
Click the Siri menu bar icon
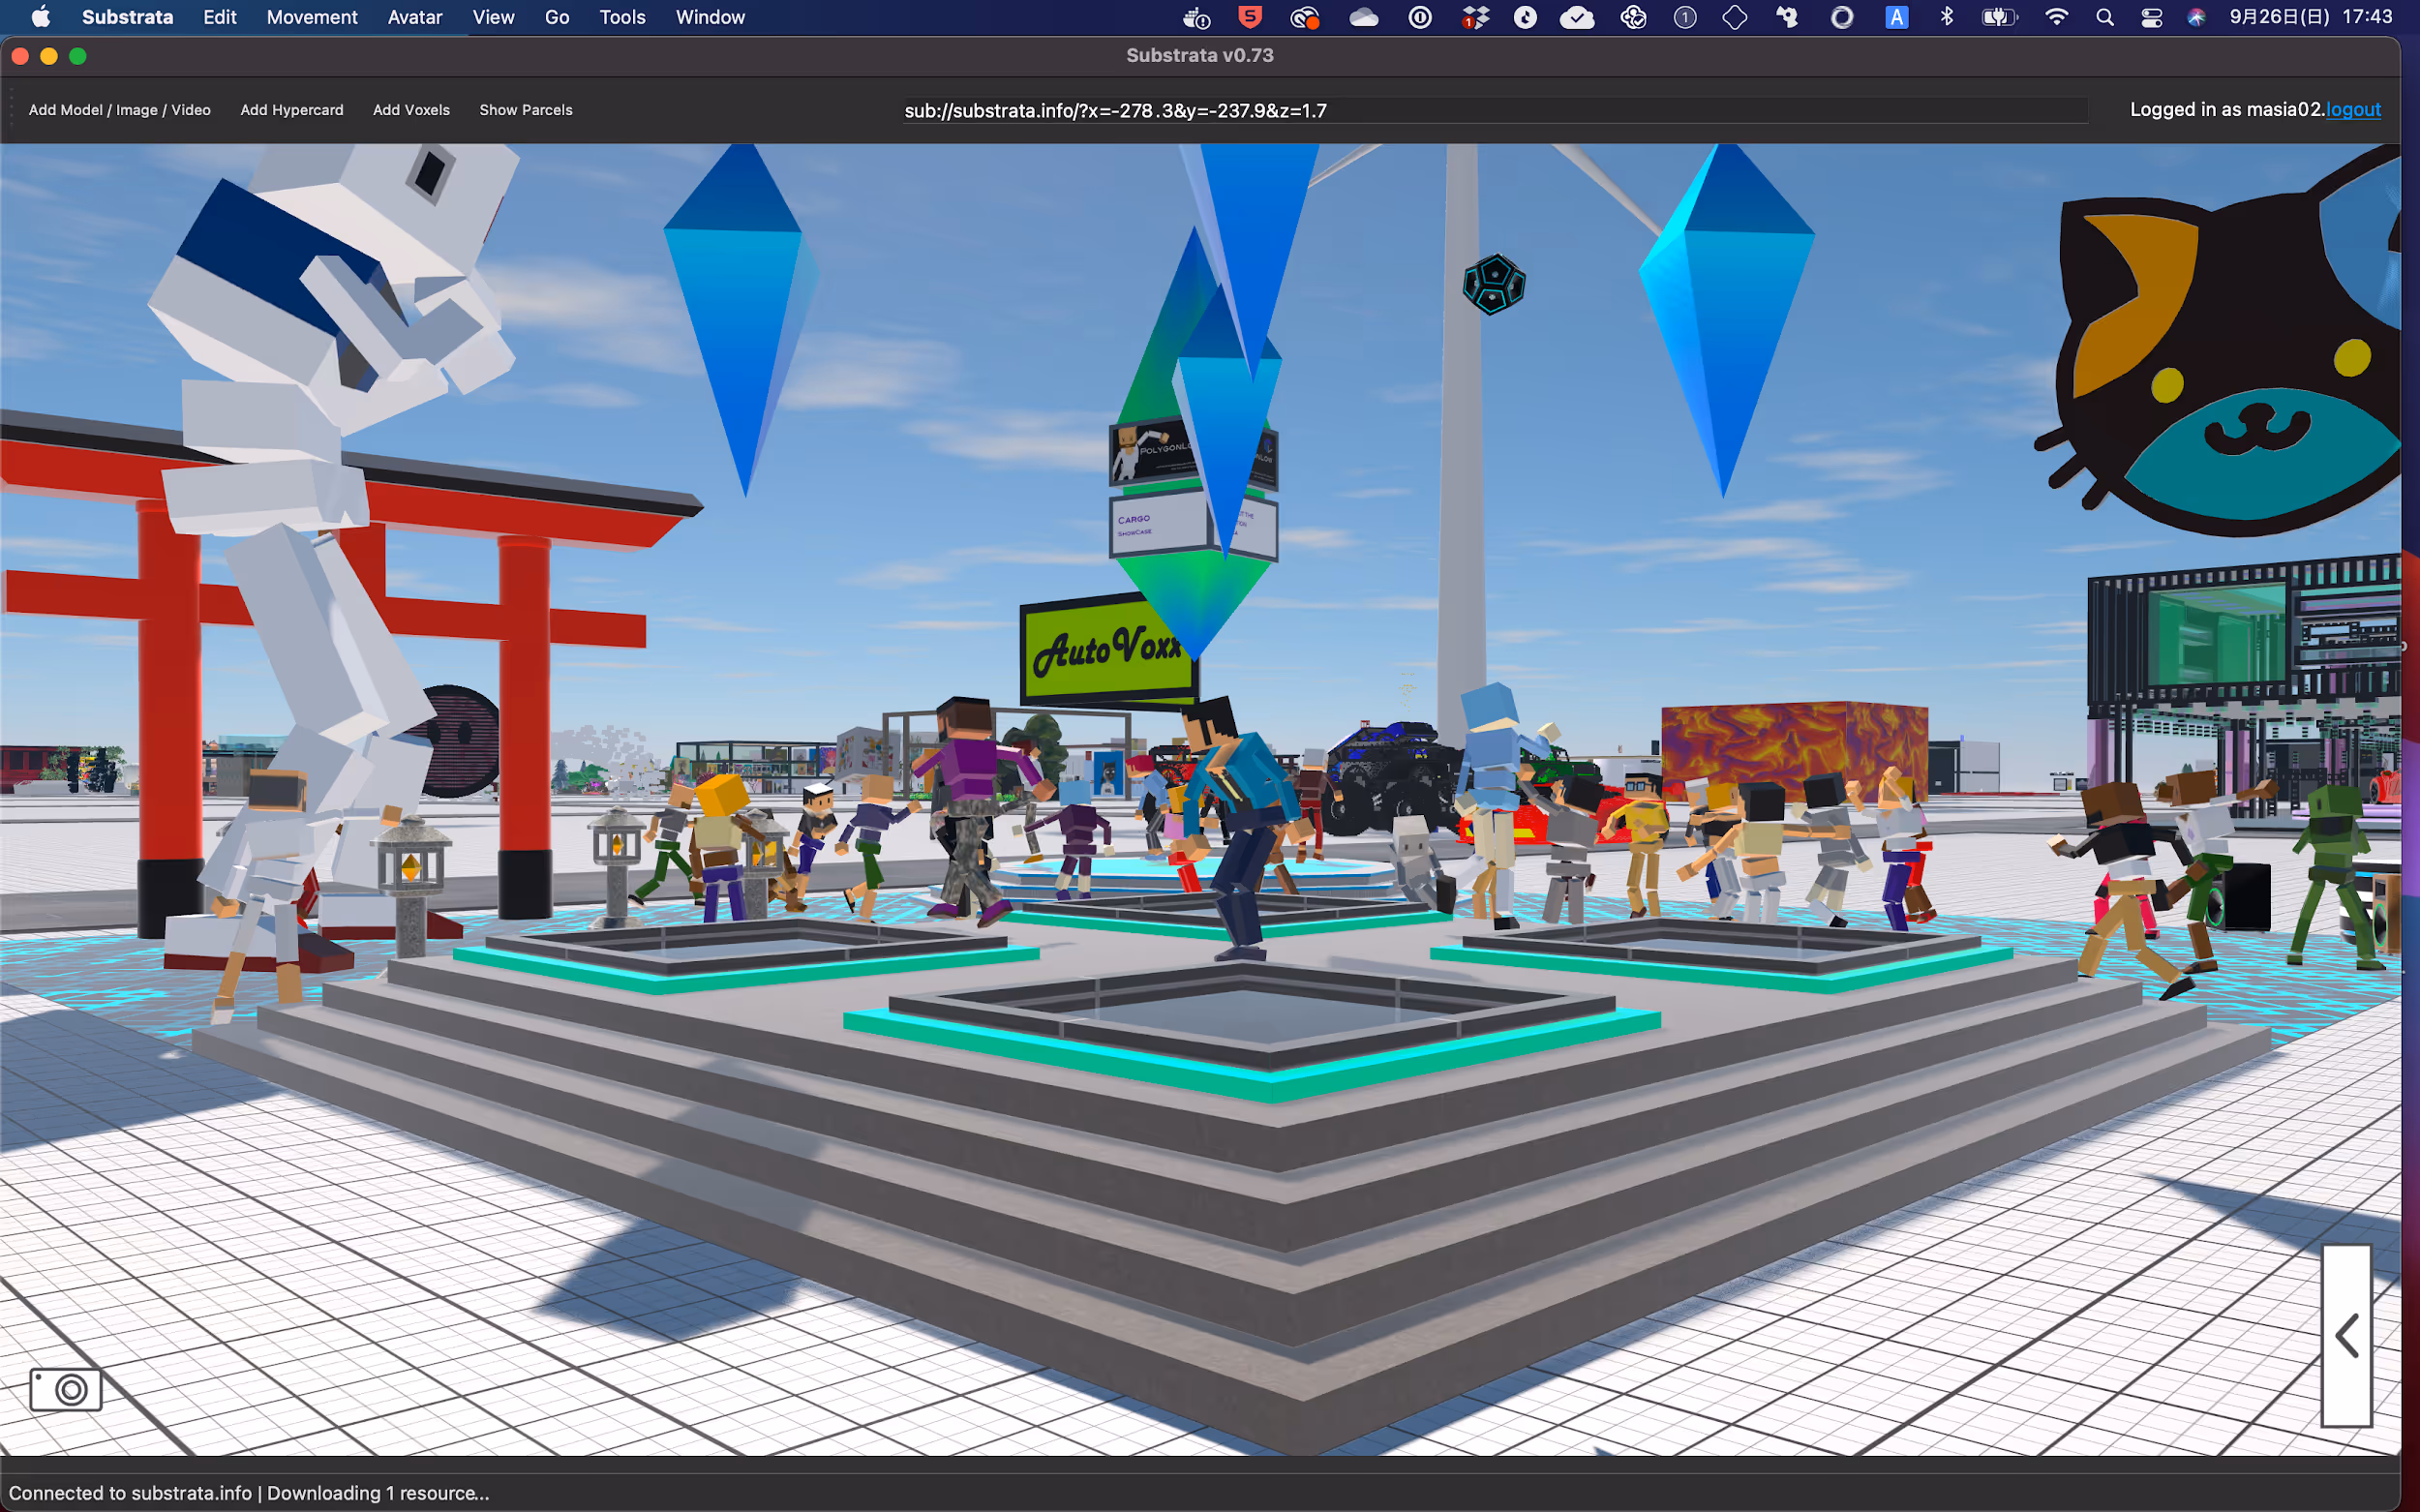pos(2196,17)
